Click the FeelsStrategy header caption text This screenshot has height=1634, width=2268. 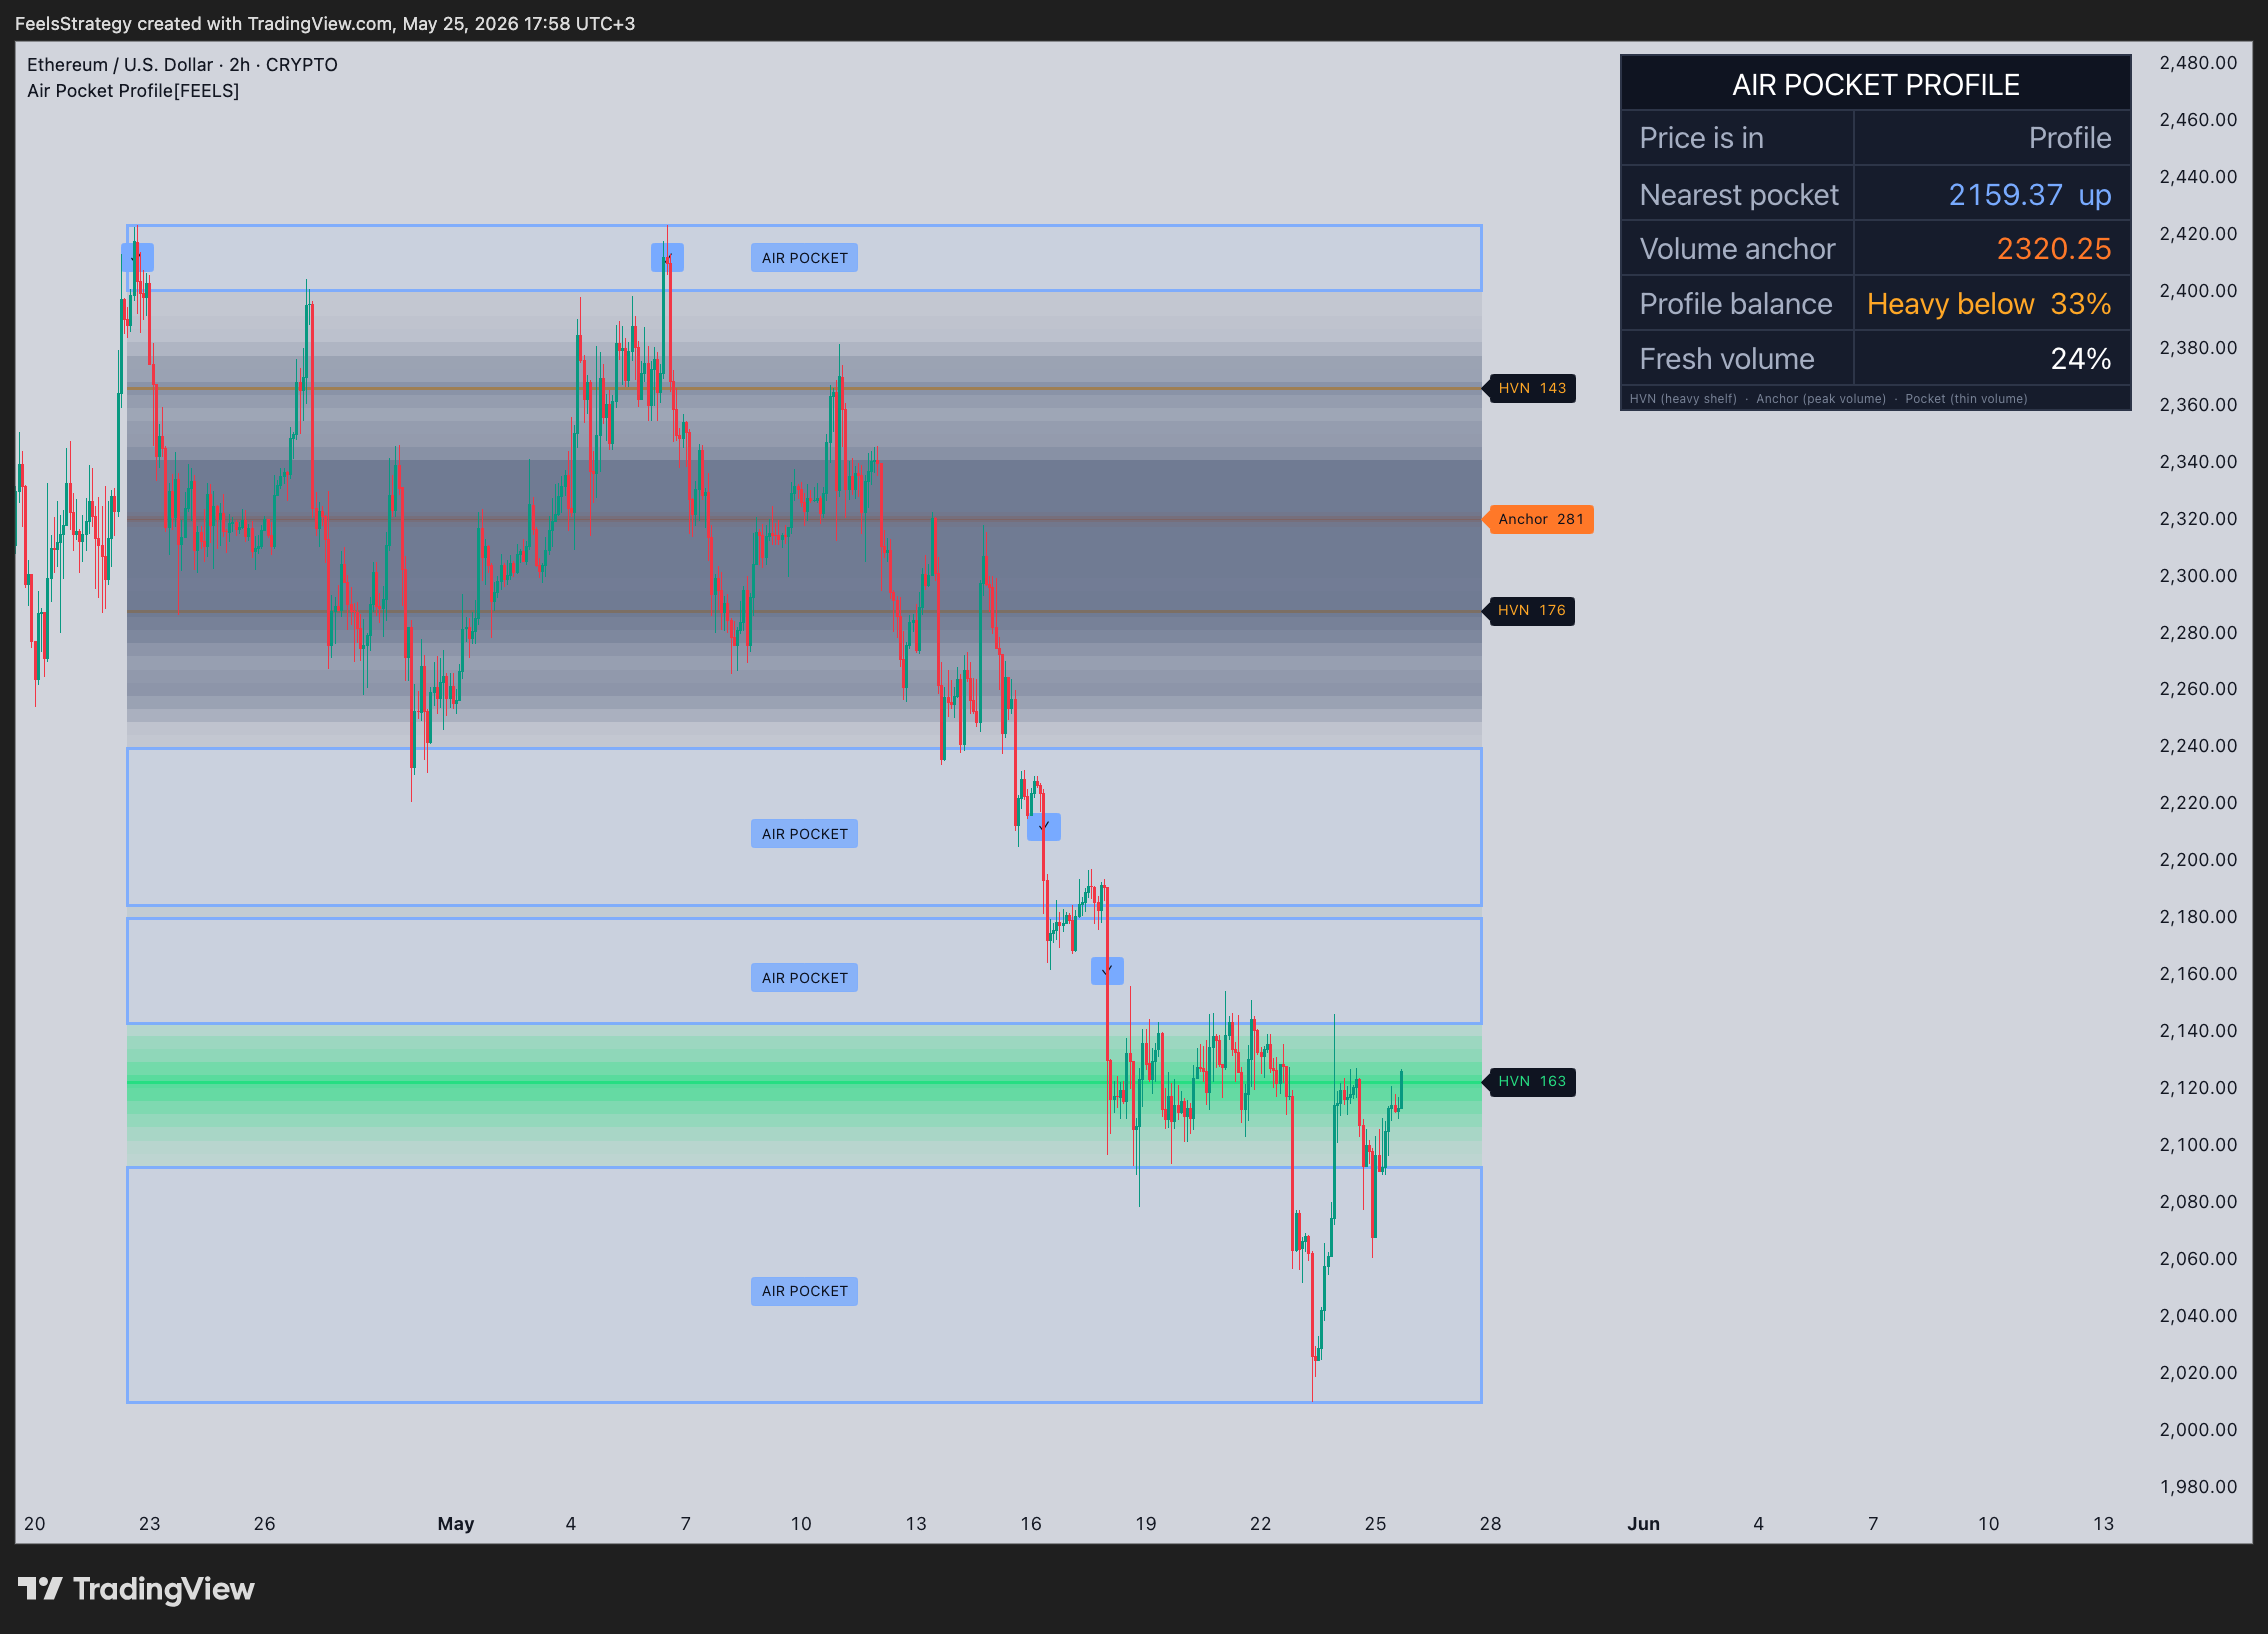click(x=325, y=23)
